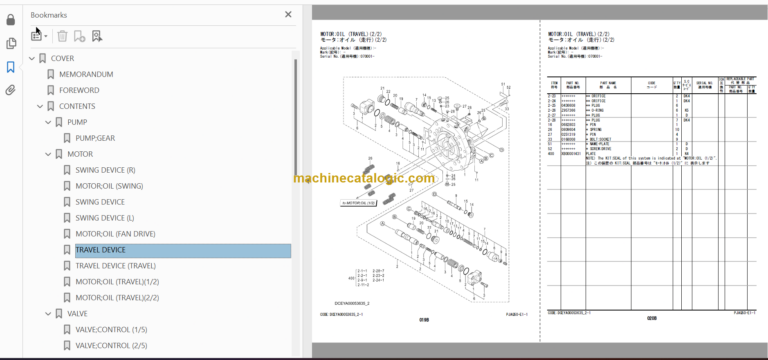Open SWING DEVICE (L) bookmark
Screen dimensions: 768x360
(x=104, y=218)
